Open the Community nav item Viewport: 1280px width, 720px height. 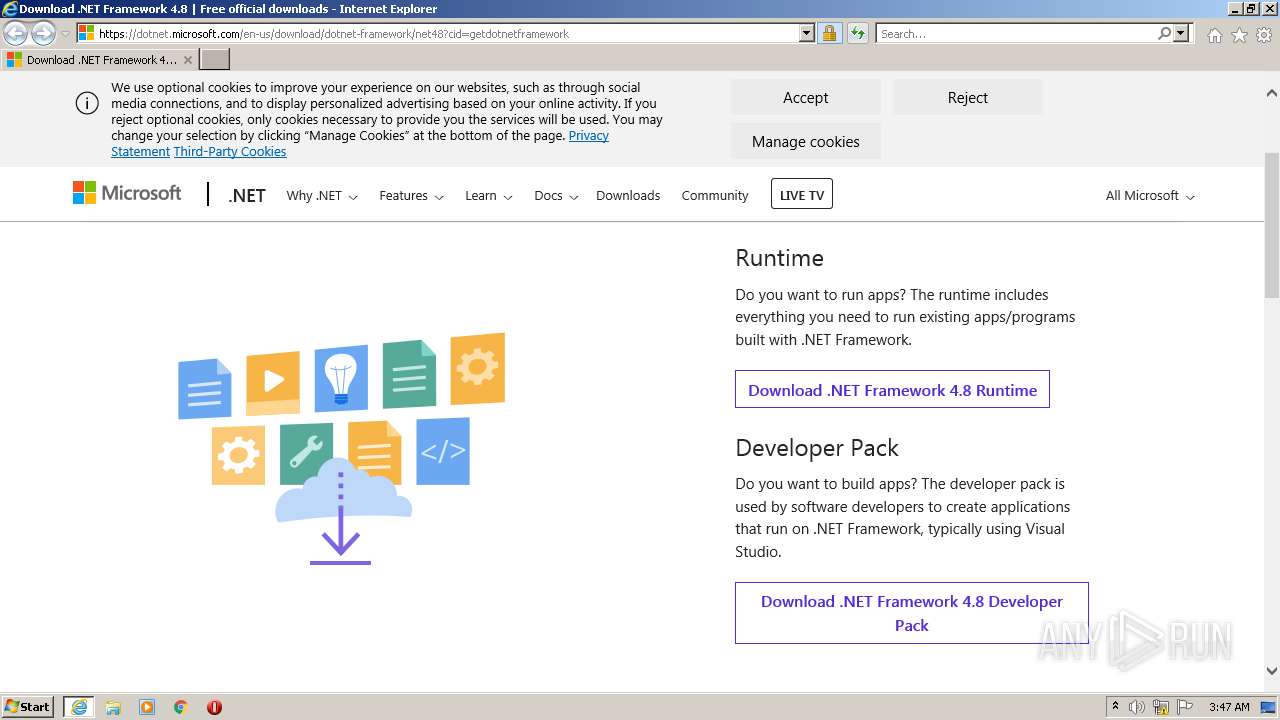715,196
